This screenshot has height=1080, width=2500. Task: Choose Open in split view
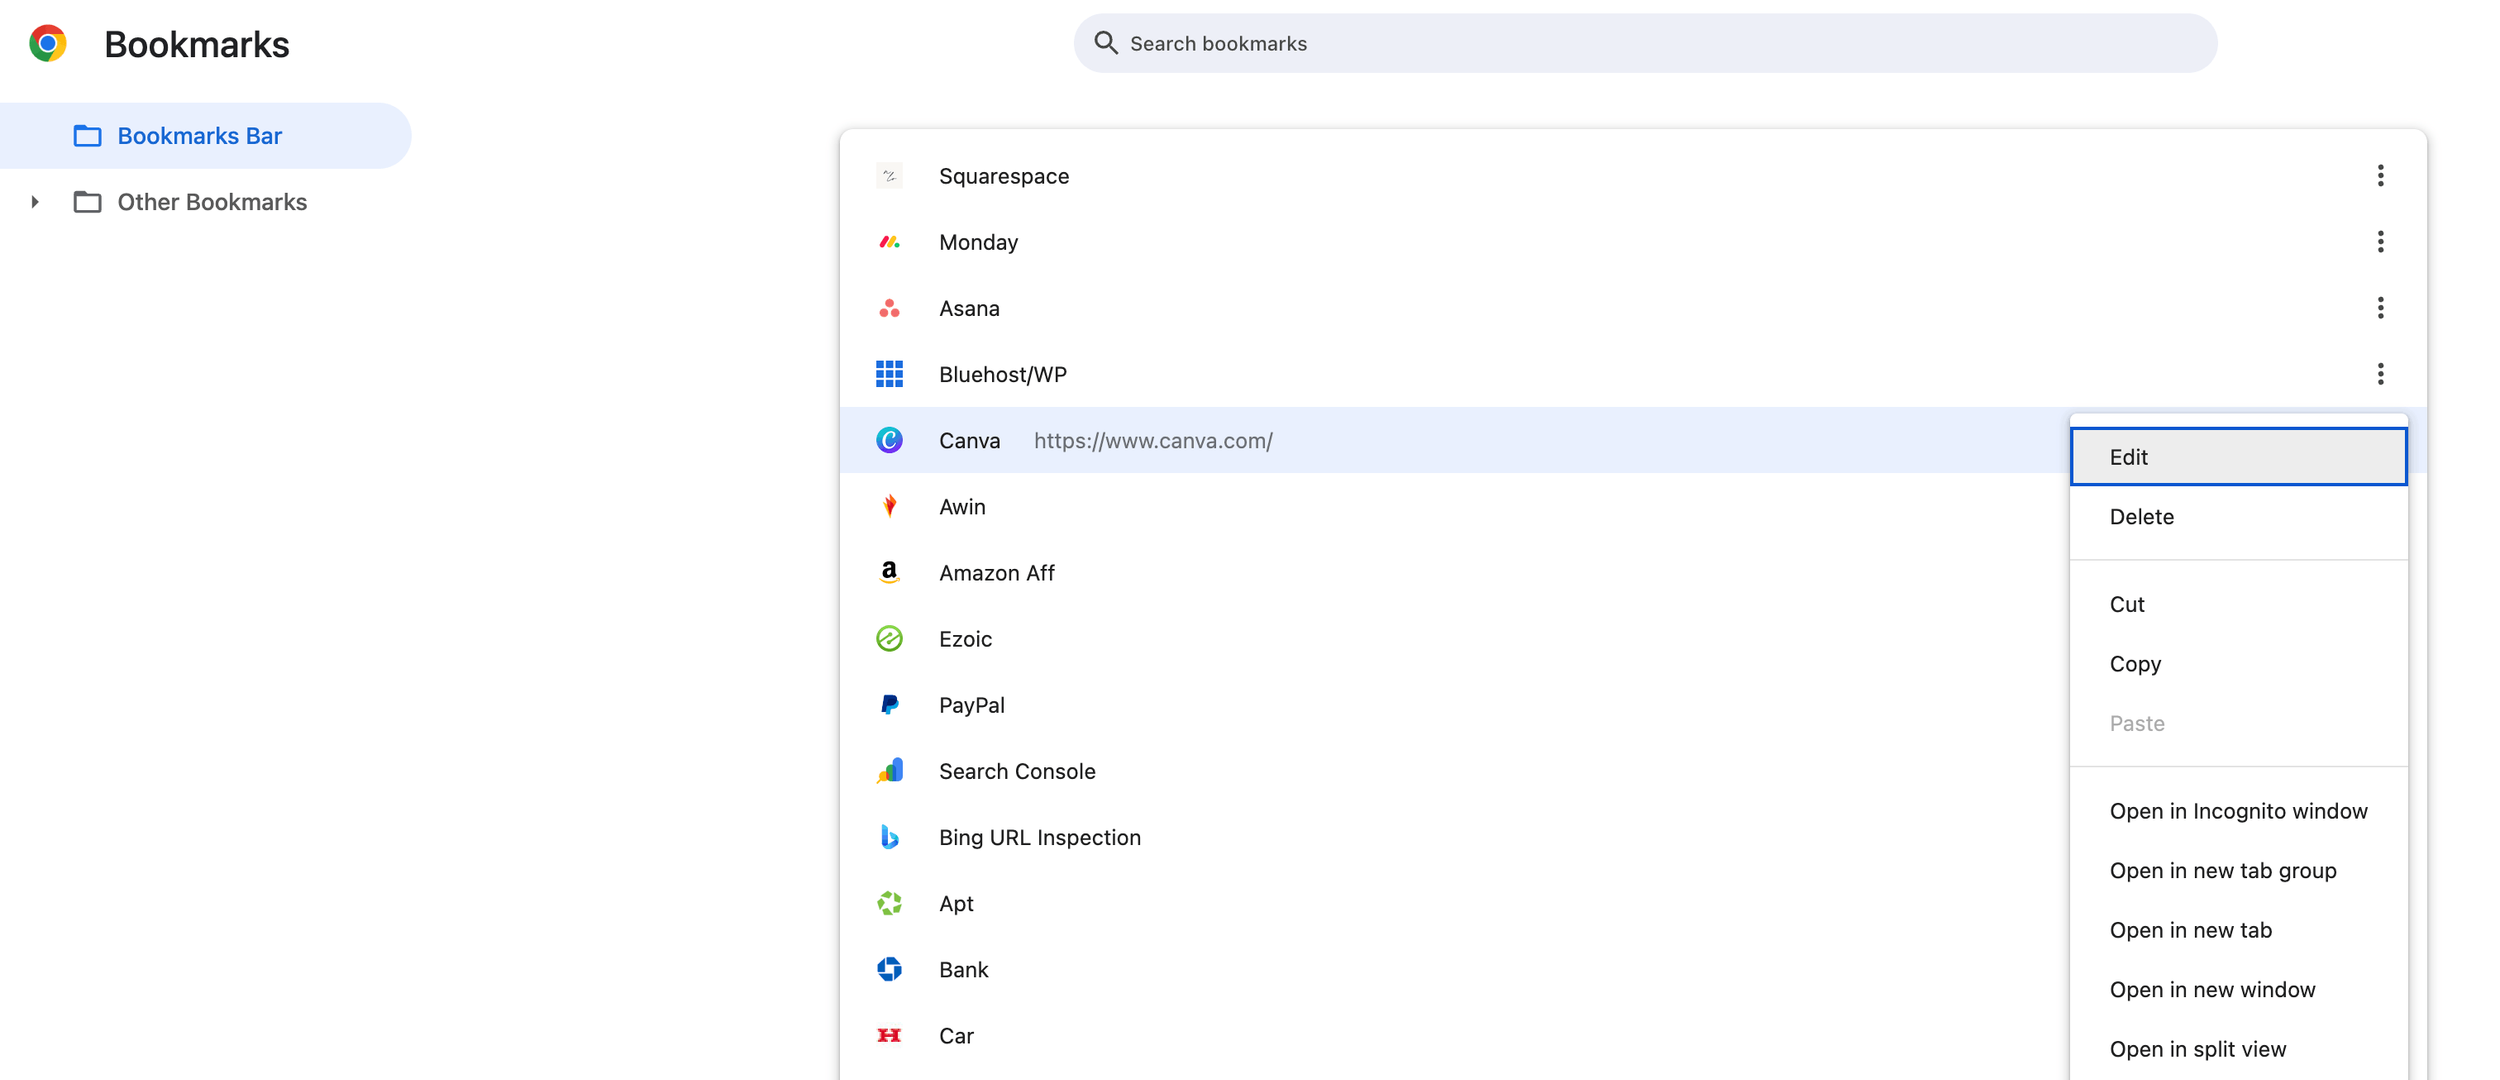pos(2238,1049)
